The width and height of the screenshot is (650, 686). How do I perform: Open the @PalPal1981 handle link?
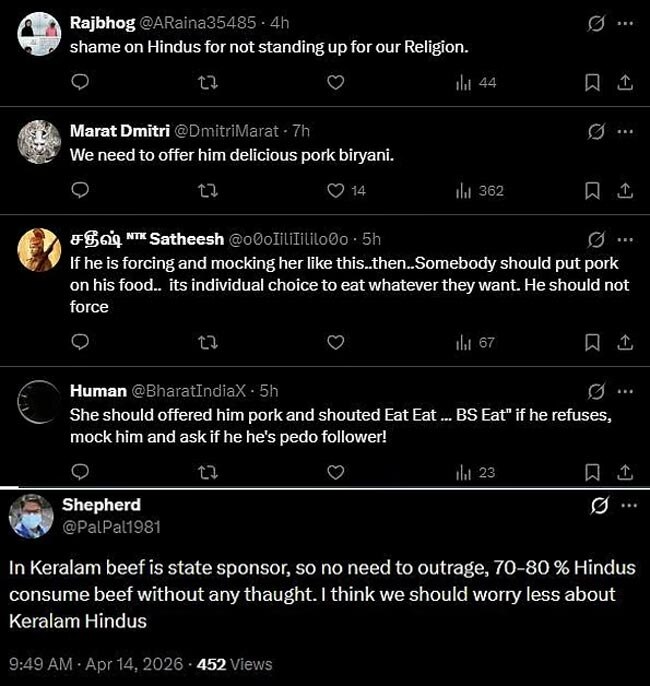click(111, 526)
